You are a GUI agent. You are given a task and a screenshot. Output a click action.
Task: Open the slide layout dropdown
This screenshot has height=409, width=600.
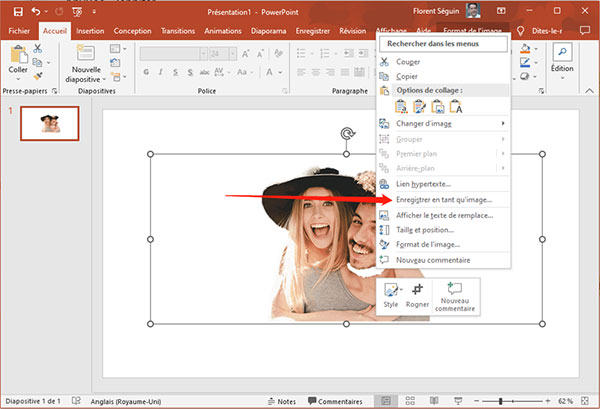coord(117,49)
